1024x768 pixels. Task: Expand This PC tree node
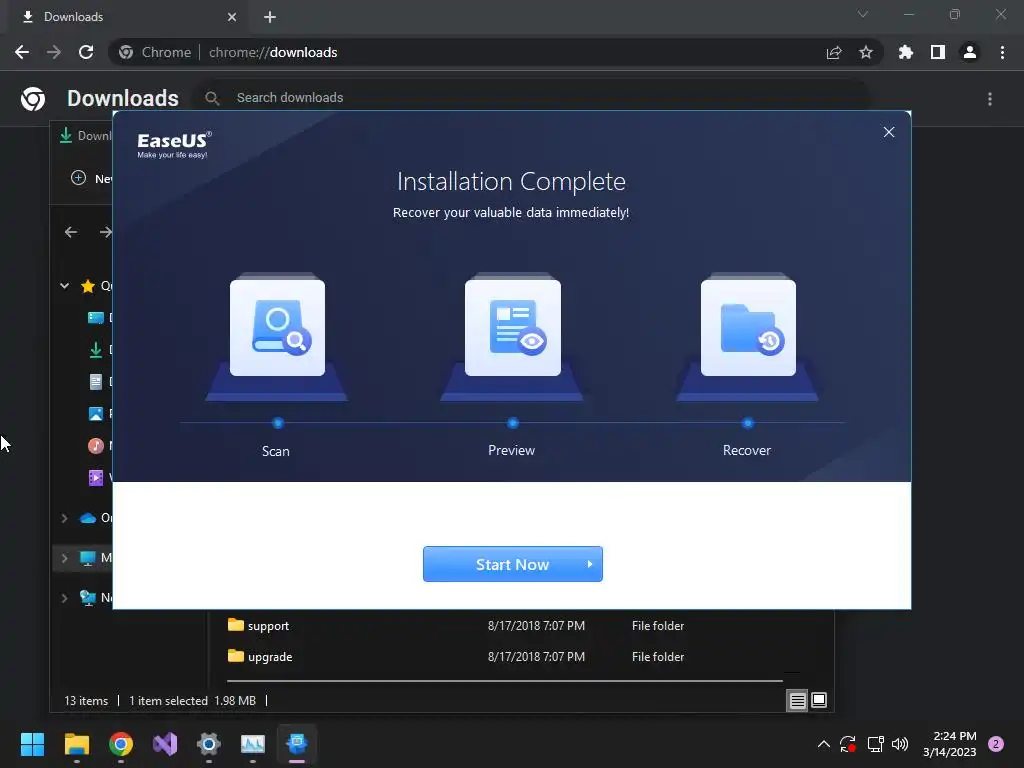[65, 558]
